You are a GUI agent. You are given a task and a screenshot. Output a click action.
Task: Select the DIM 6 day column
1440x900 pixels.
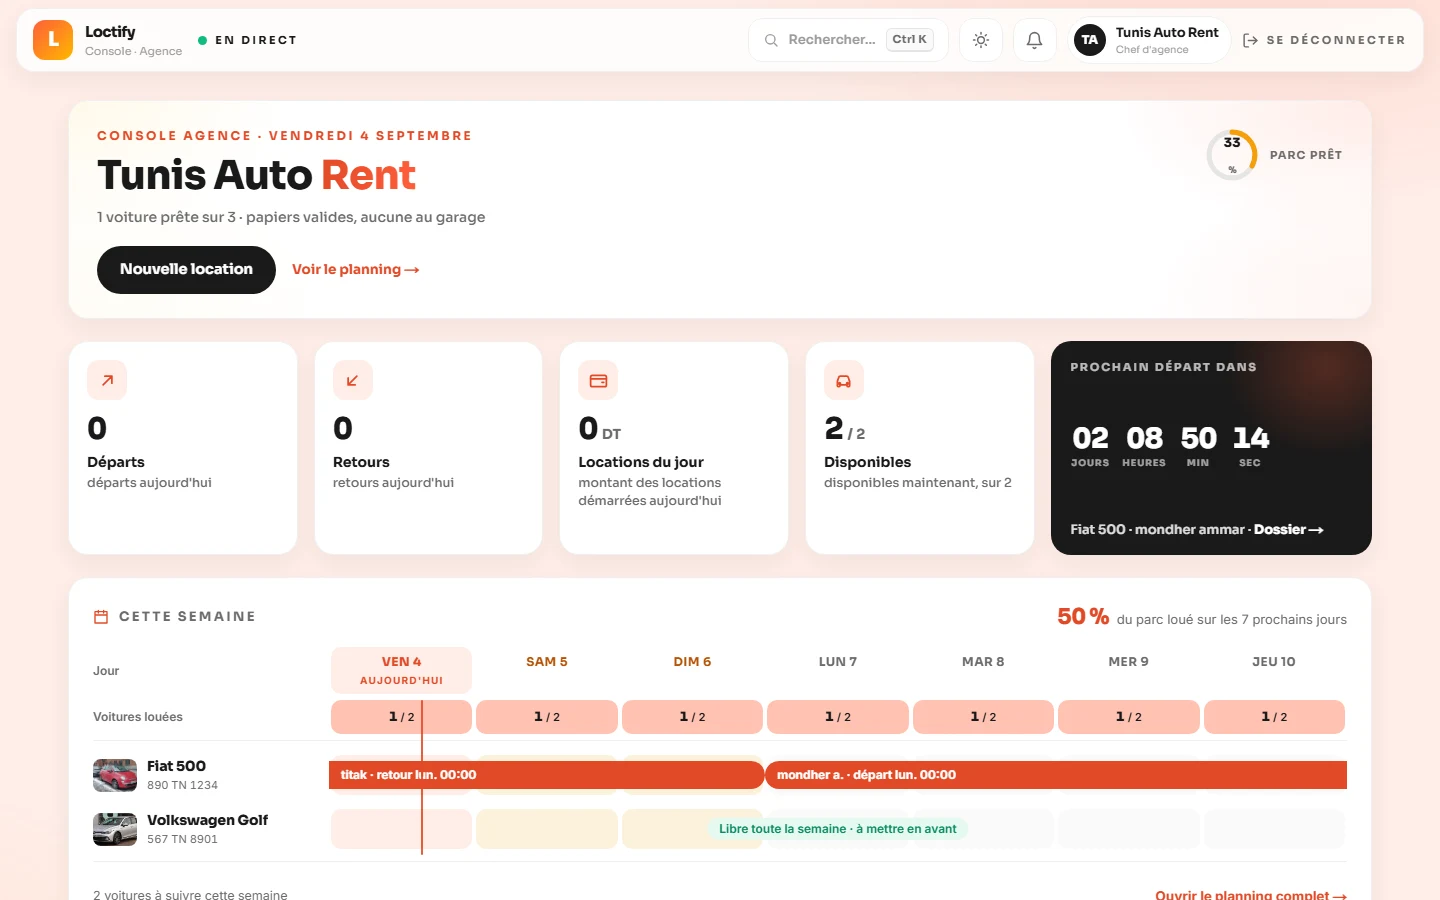[x=692, y=662]
